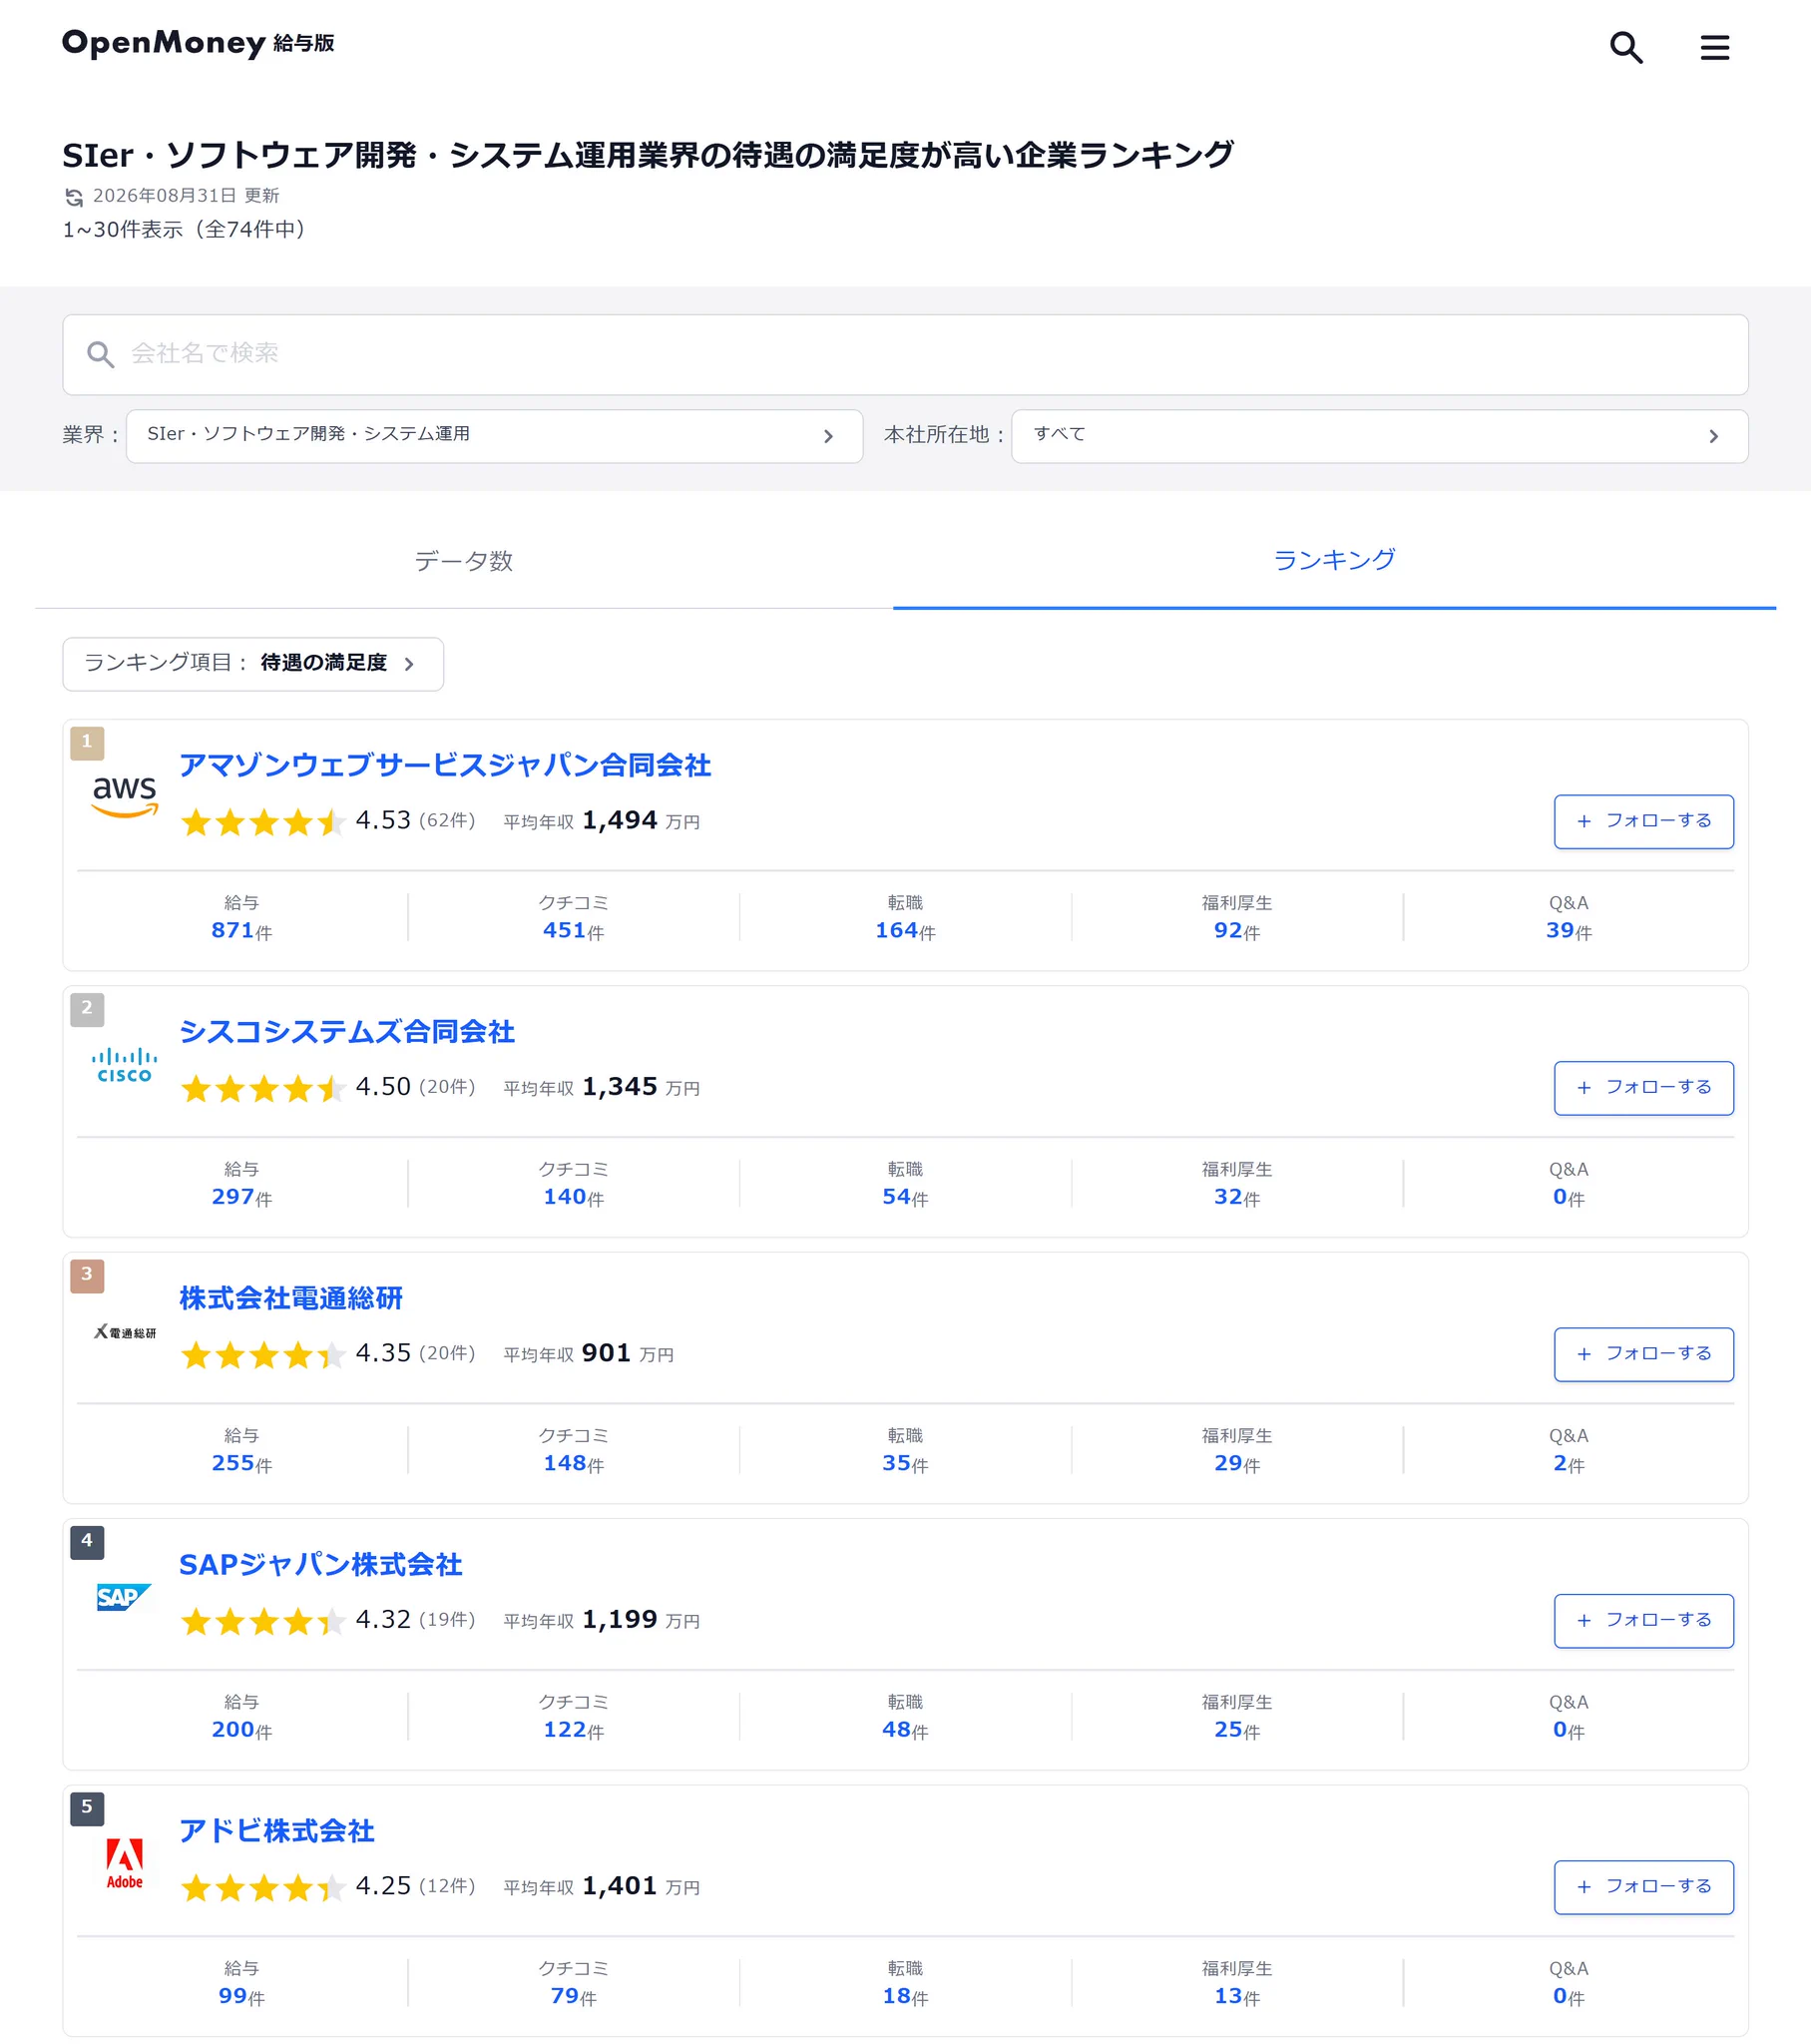This screenshot has width=1811, height=2044.
Task: Open AWS クチコミ 451件
Action: click(x=573, y=918)
